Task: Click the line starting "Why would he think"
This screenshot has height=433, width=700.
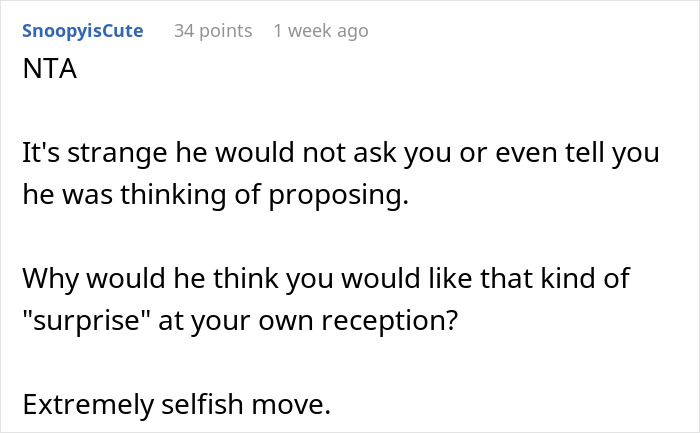Action: pyautogui.click(x=325, y=277)
